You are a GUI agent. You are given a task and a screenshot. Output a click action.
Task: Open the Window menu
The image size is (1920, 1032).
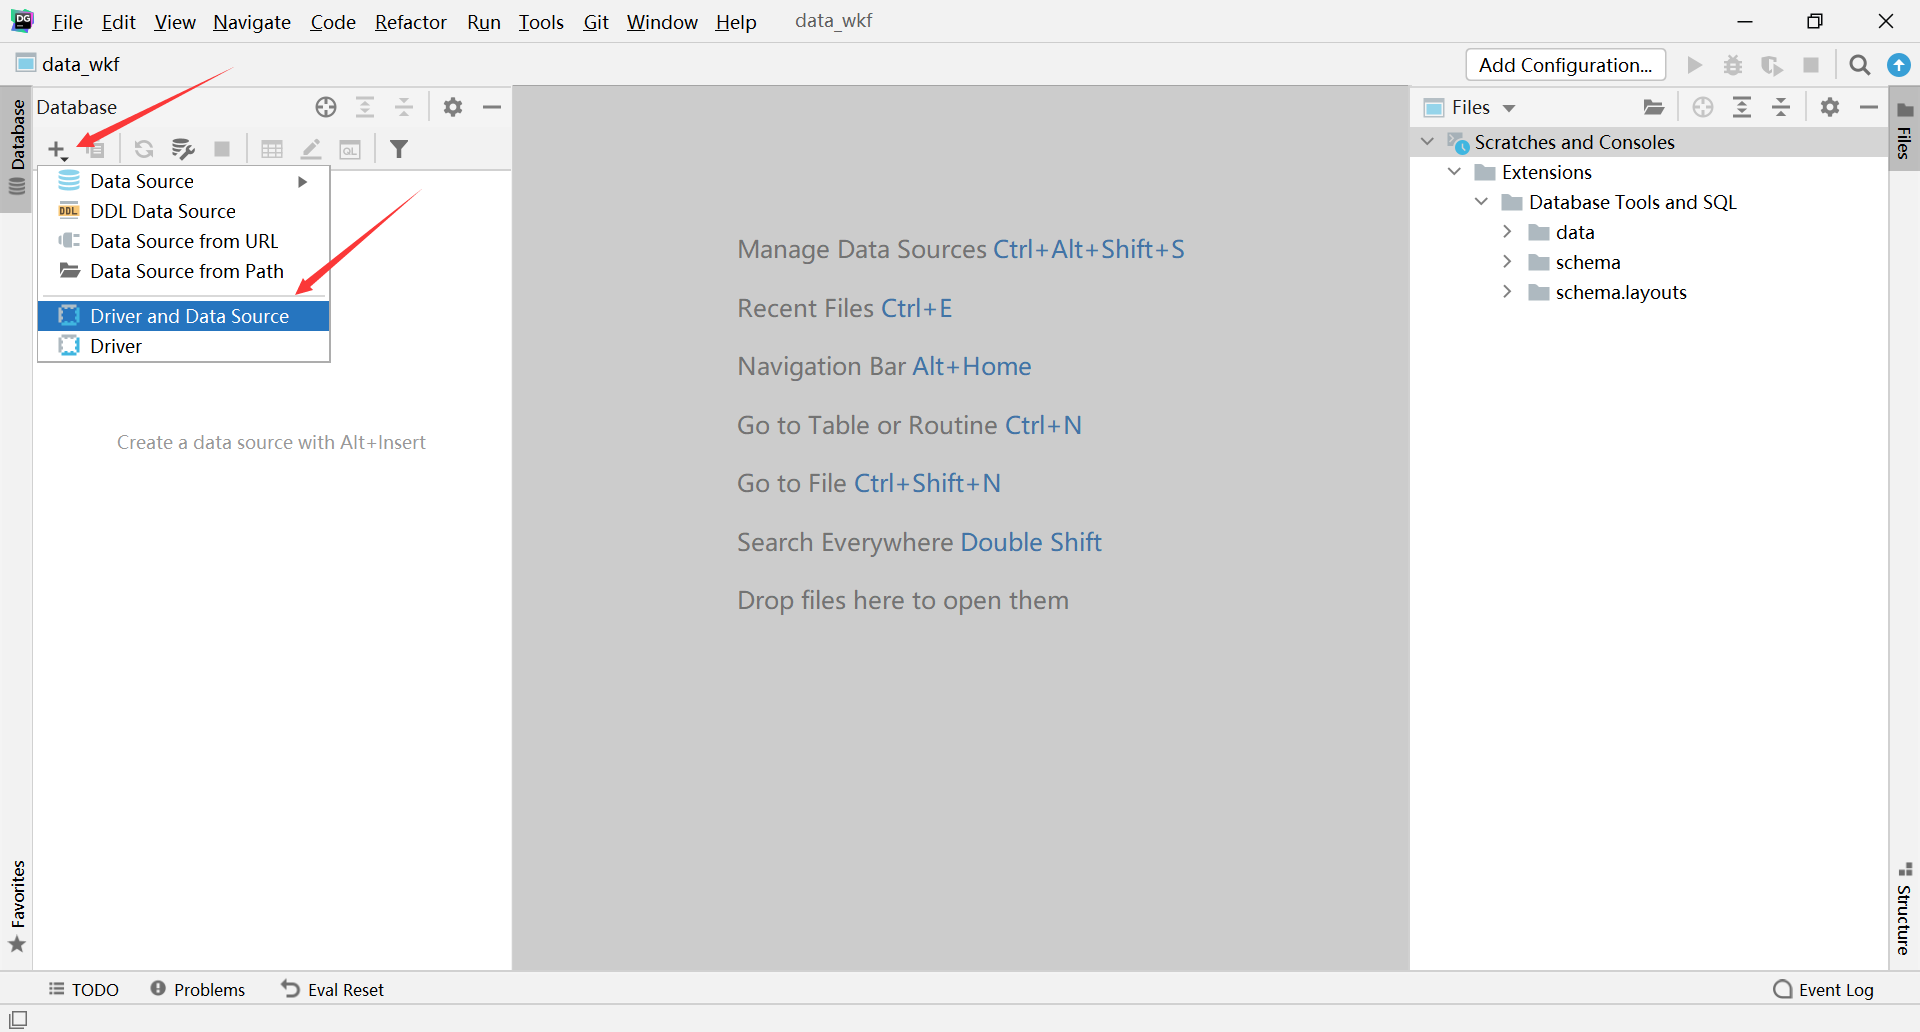(x=662, y=22)
